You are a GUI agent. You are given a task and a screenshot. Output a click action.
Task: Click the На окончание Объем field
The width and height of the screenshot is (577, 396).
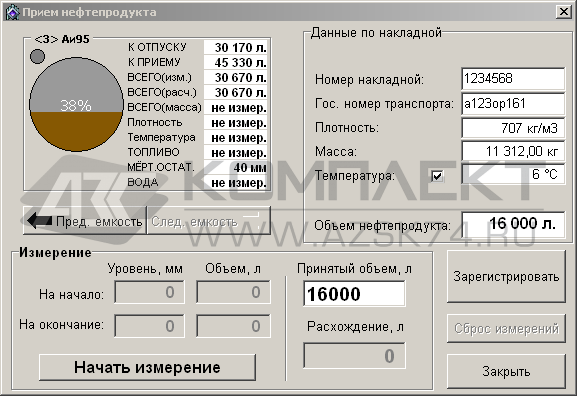(233, 326)
